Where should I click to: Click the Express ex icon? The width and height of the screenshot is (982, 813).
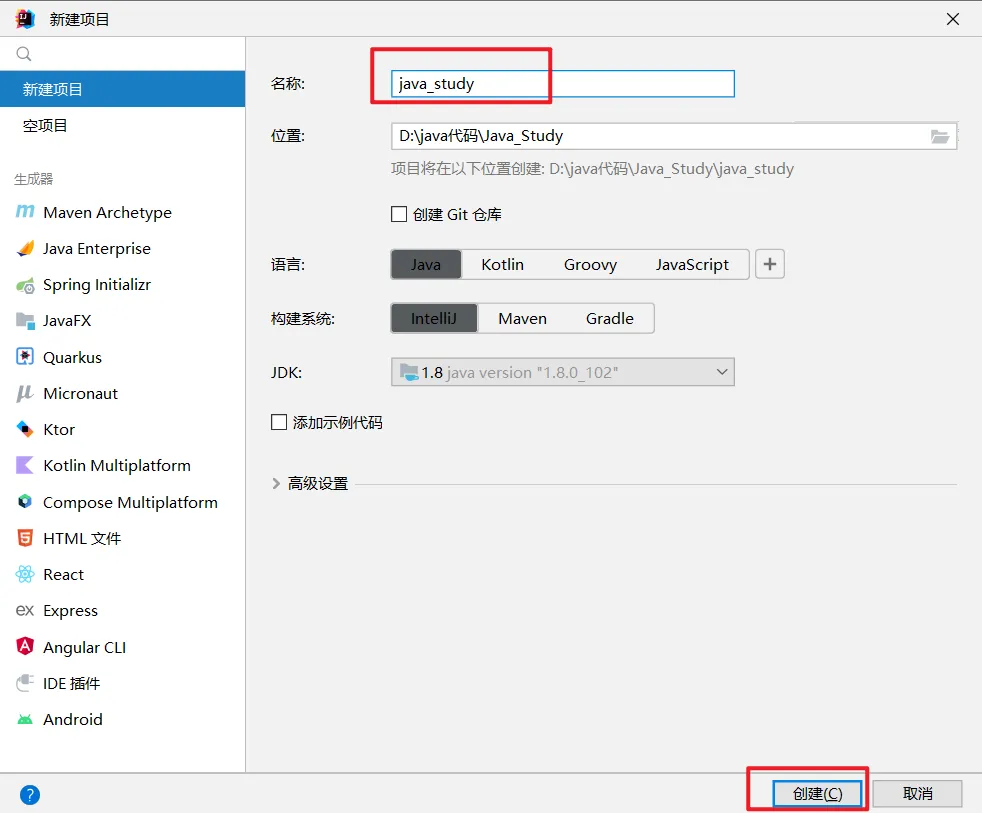(24, 610)
